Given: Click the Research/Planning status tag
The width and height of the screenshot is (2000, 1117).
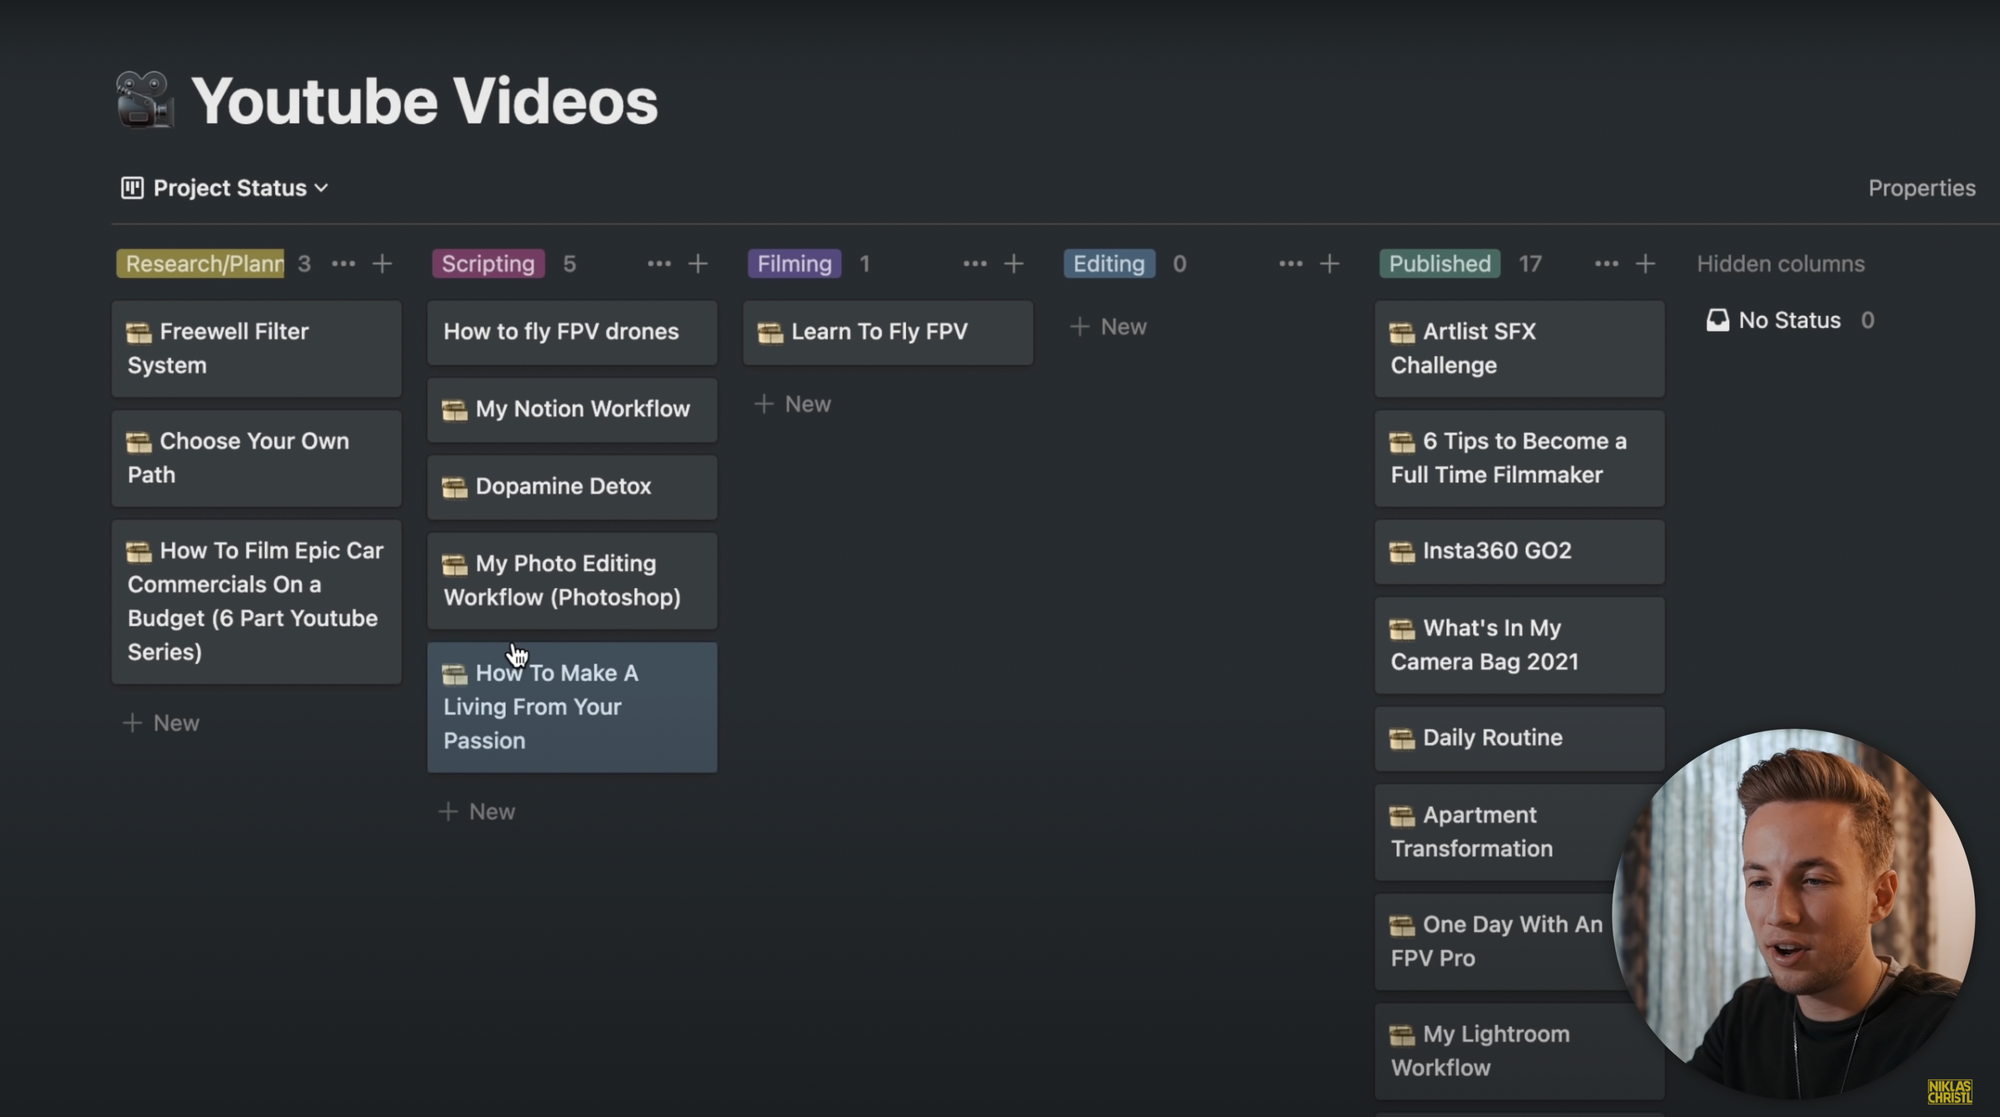Looking at the screenshot, I should 201,264.
